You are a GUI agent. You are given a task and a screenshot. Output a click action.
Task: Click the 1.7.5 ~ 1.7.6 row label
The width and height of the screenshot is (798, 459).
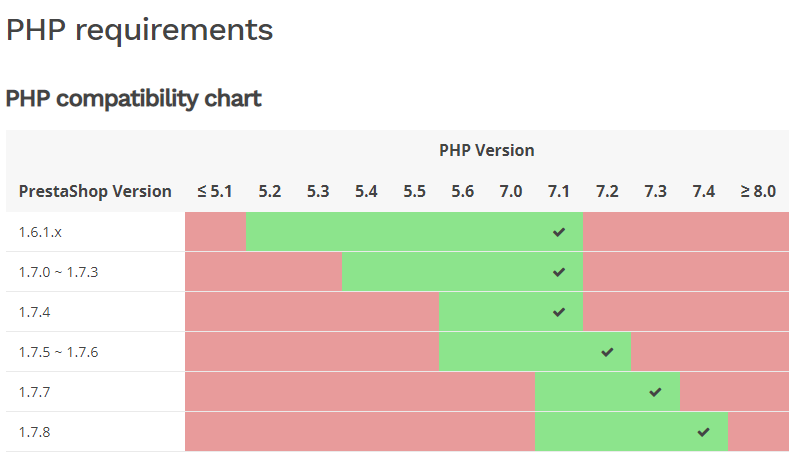tap(58, 352)
